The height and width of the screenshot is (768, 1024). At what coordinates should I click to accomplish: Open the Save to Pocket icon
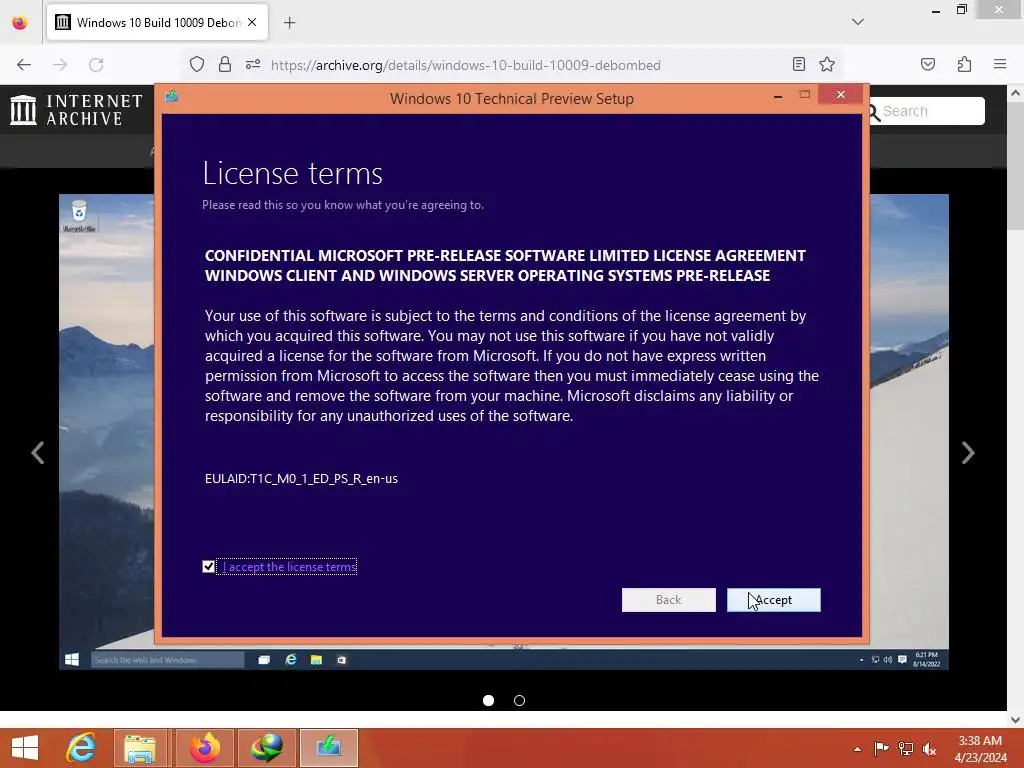point(927,64)
